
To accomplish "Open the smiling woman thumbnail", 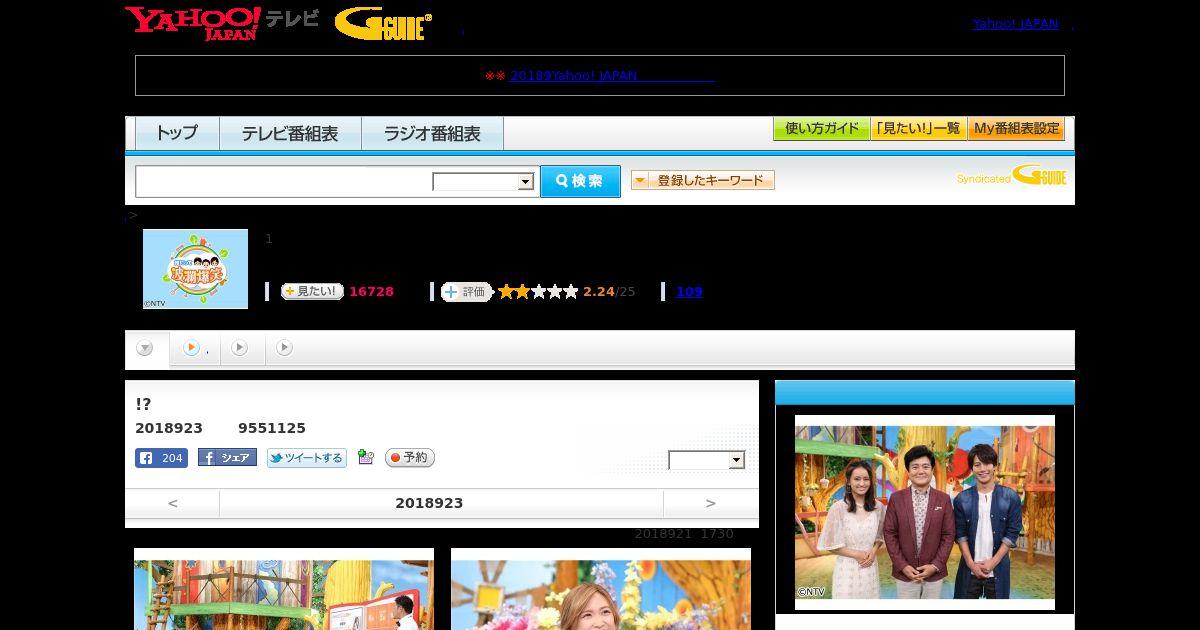I will [x=601, y=590].
